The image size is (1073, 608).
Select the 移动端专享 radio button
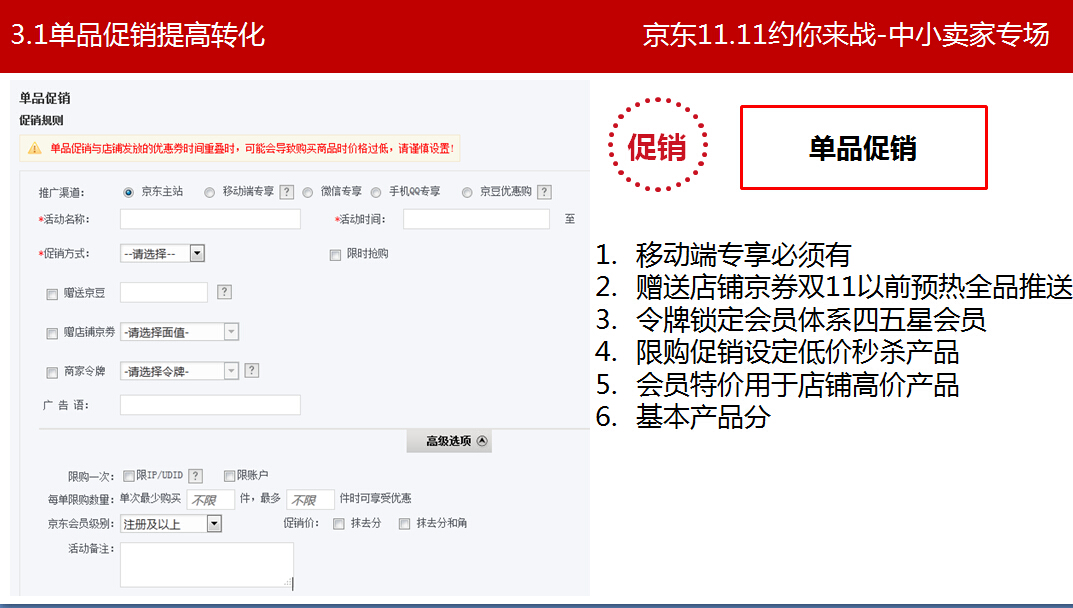209,192
